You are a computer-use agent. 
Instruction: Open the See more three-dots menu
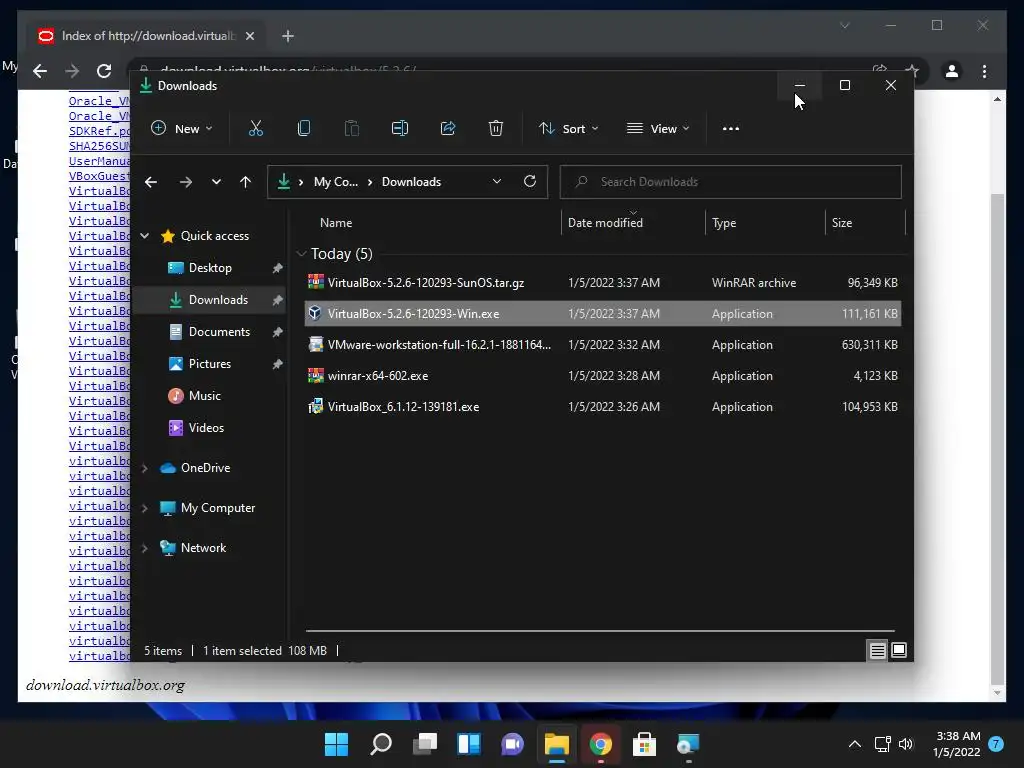coord(731,129)
